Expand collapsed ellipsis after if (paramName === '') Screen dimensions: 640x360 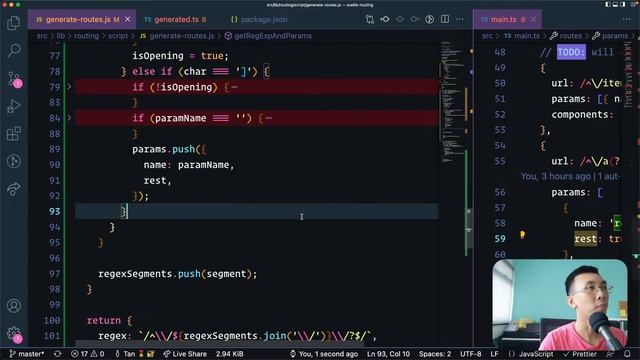coord(269,118)
